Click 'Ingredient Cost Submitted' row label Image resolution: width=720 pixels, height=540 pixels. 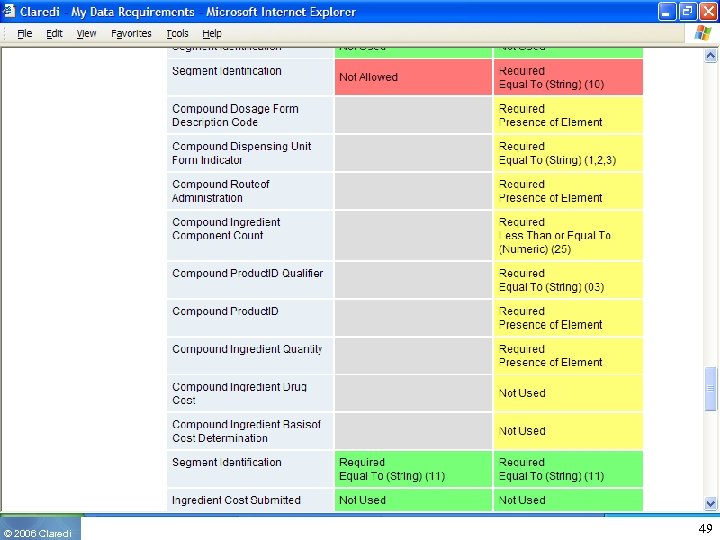[x=236, y=500]
